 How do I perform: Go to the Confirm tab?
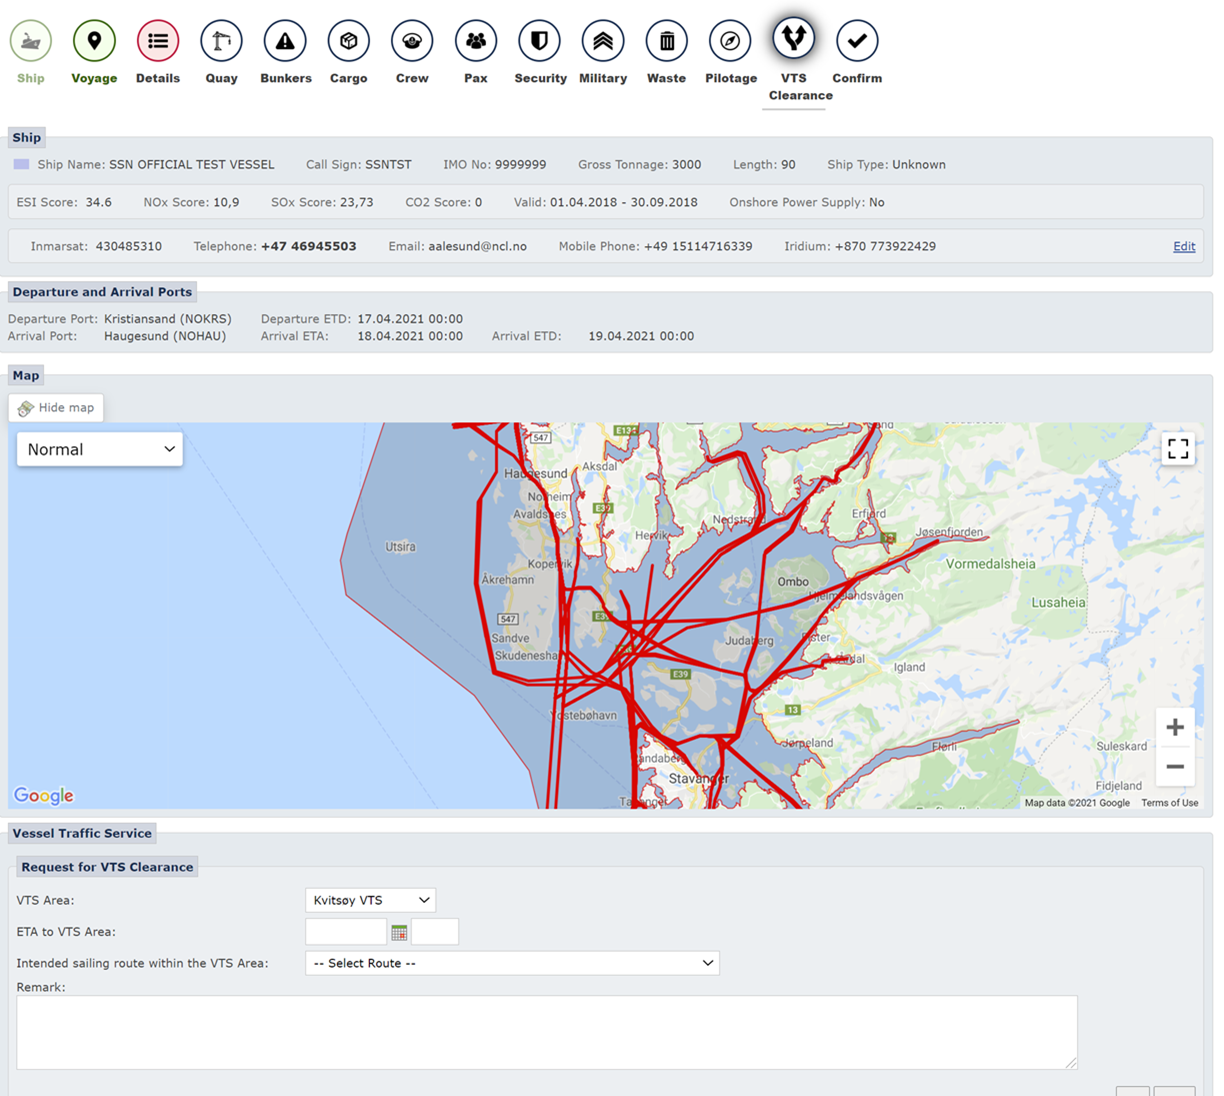pyautogui.click(x=857, y=42)
